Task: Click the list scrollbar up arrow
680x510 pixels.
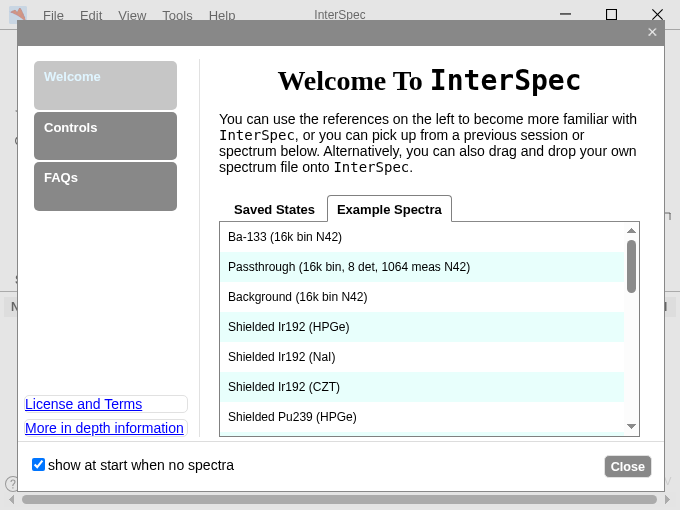Action: tap(631, 231)
